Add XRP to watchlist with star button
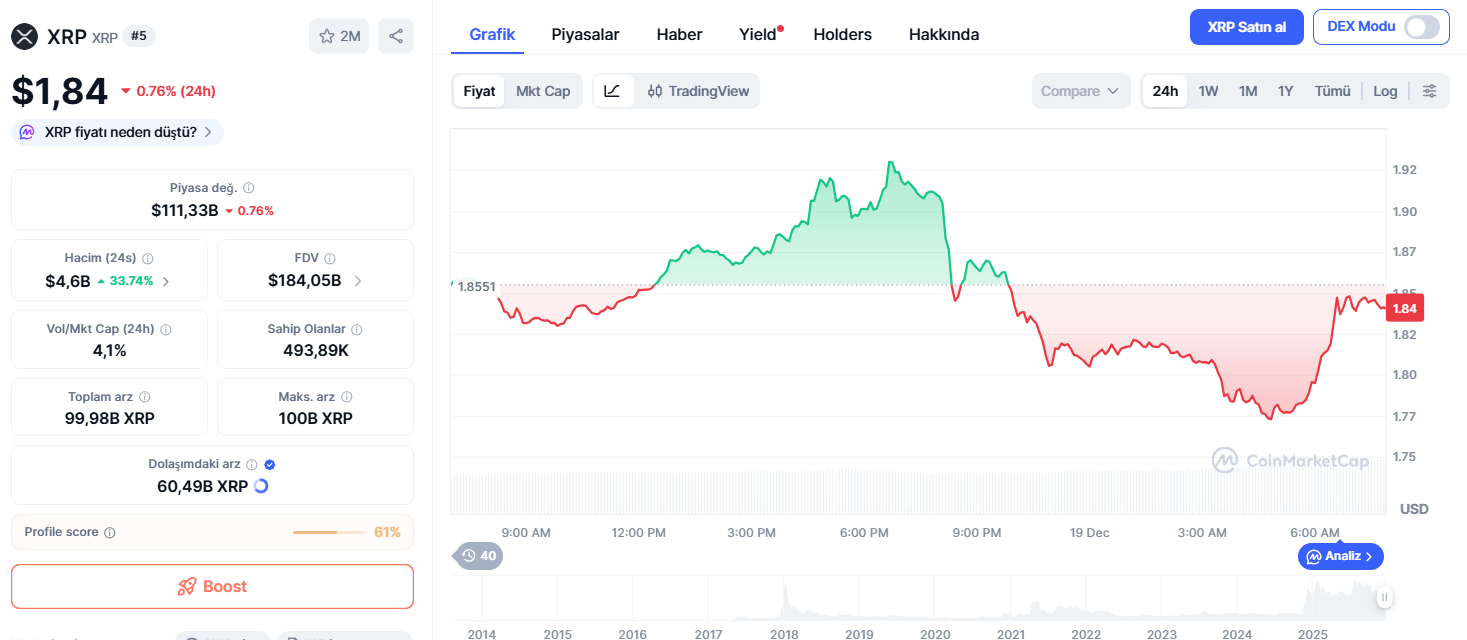Screen dimensions: 1467x640 (x=339, y=36)
